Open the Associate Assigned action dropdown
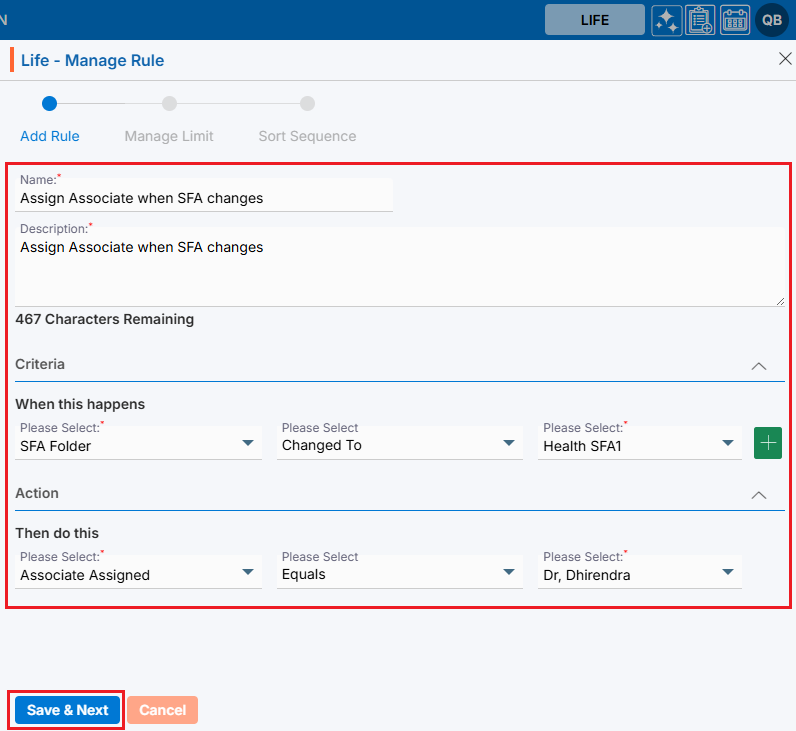This screenshot has height=731, width=796. pyautogui.click(x=138, y=574)
